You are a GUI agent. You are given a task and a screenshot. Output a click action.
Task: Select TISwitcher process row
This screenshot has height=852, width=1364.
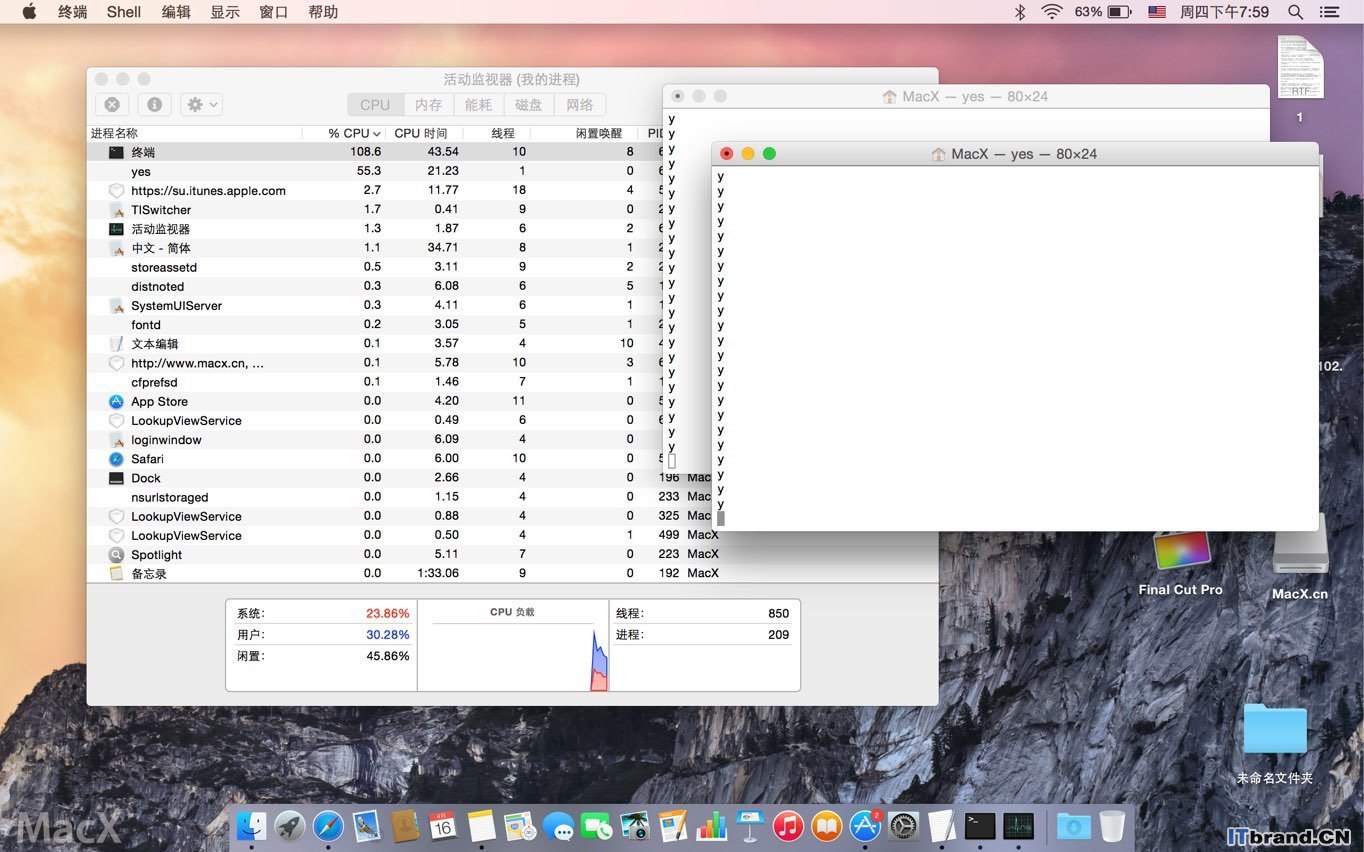tap(375, 209)
